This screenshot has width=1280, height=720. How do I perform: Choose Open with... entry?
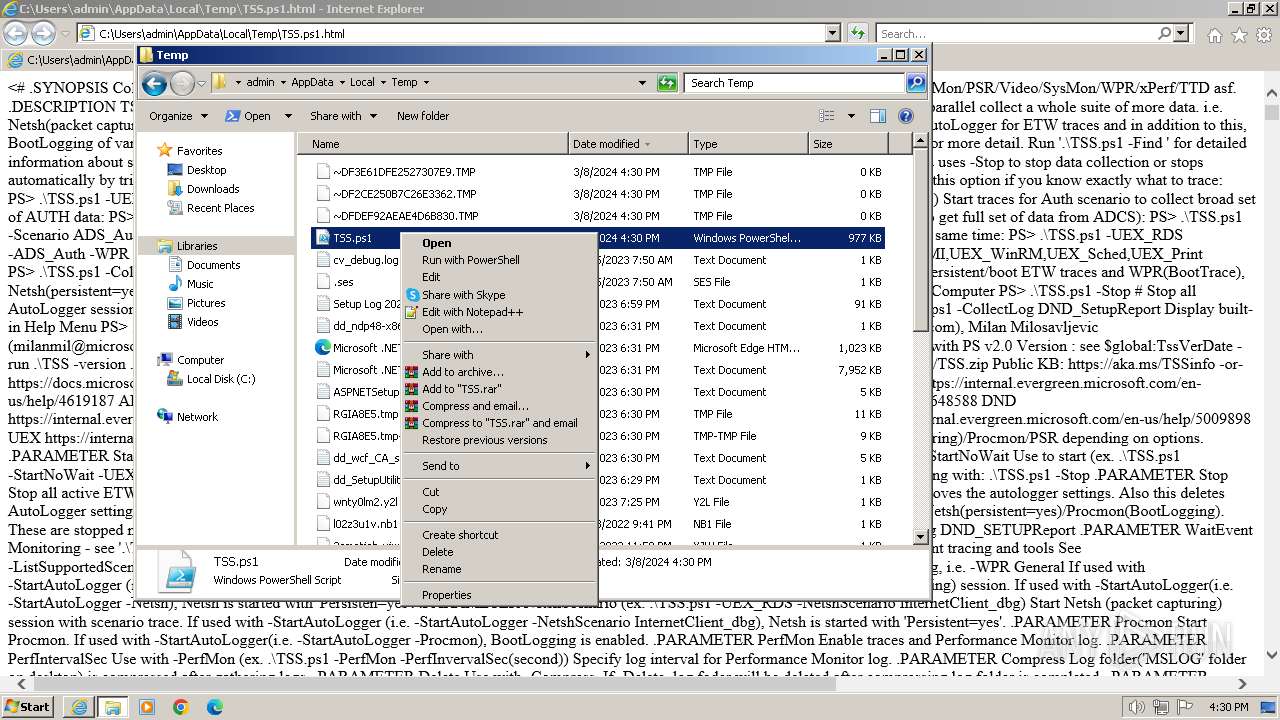499,329
